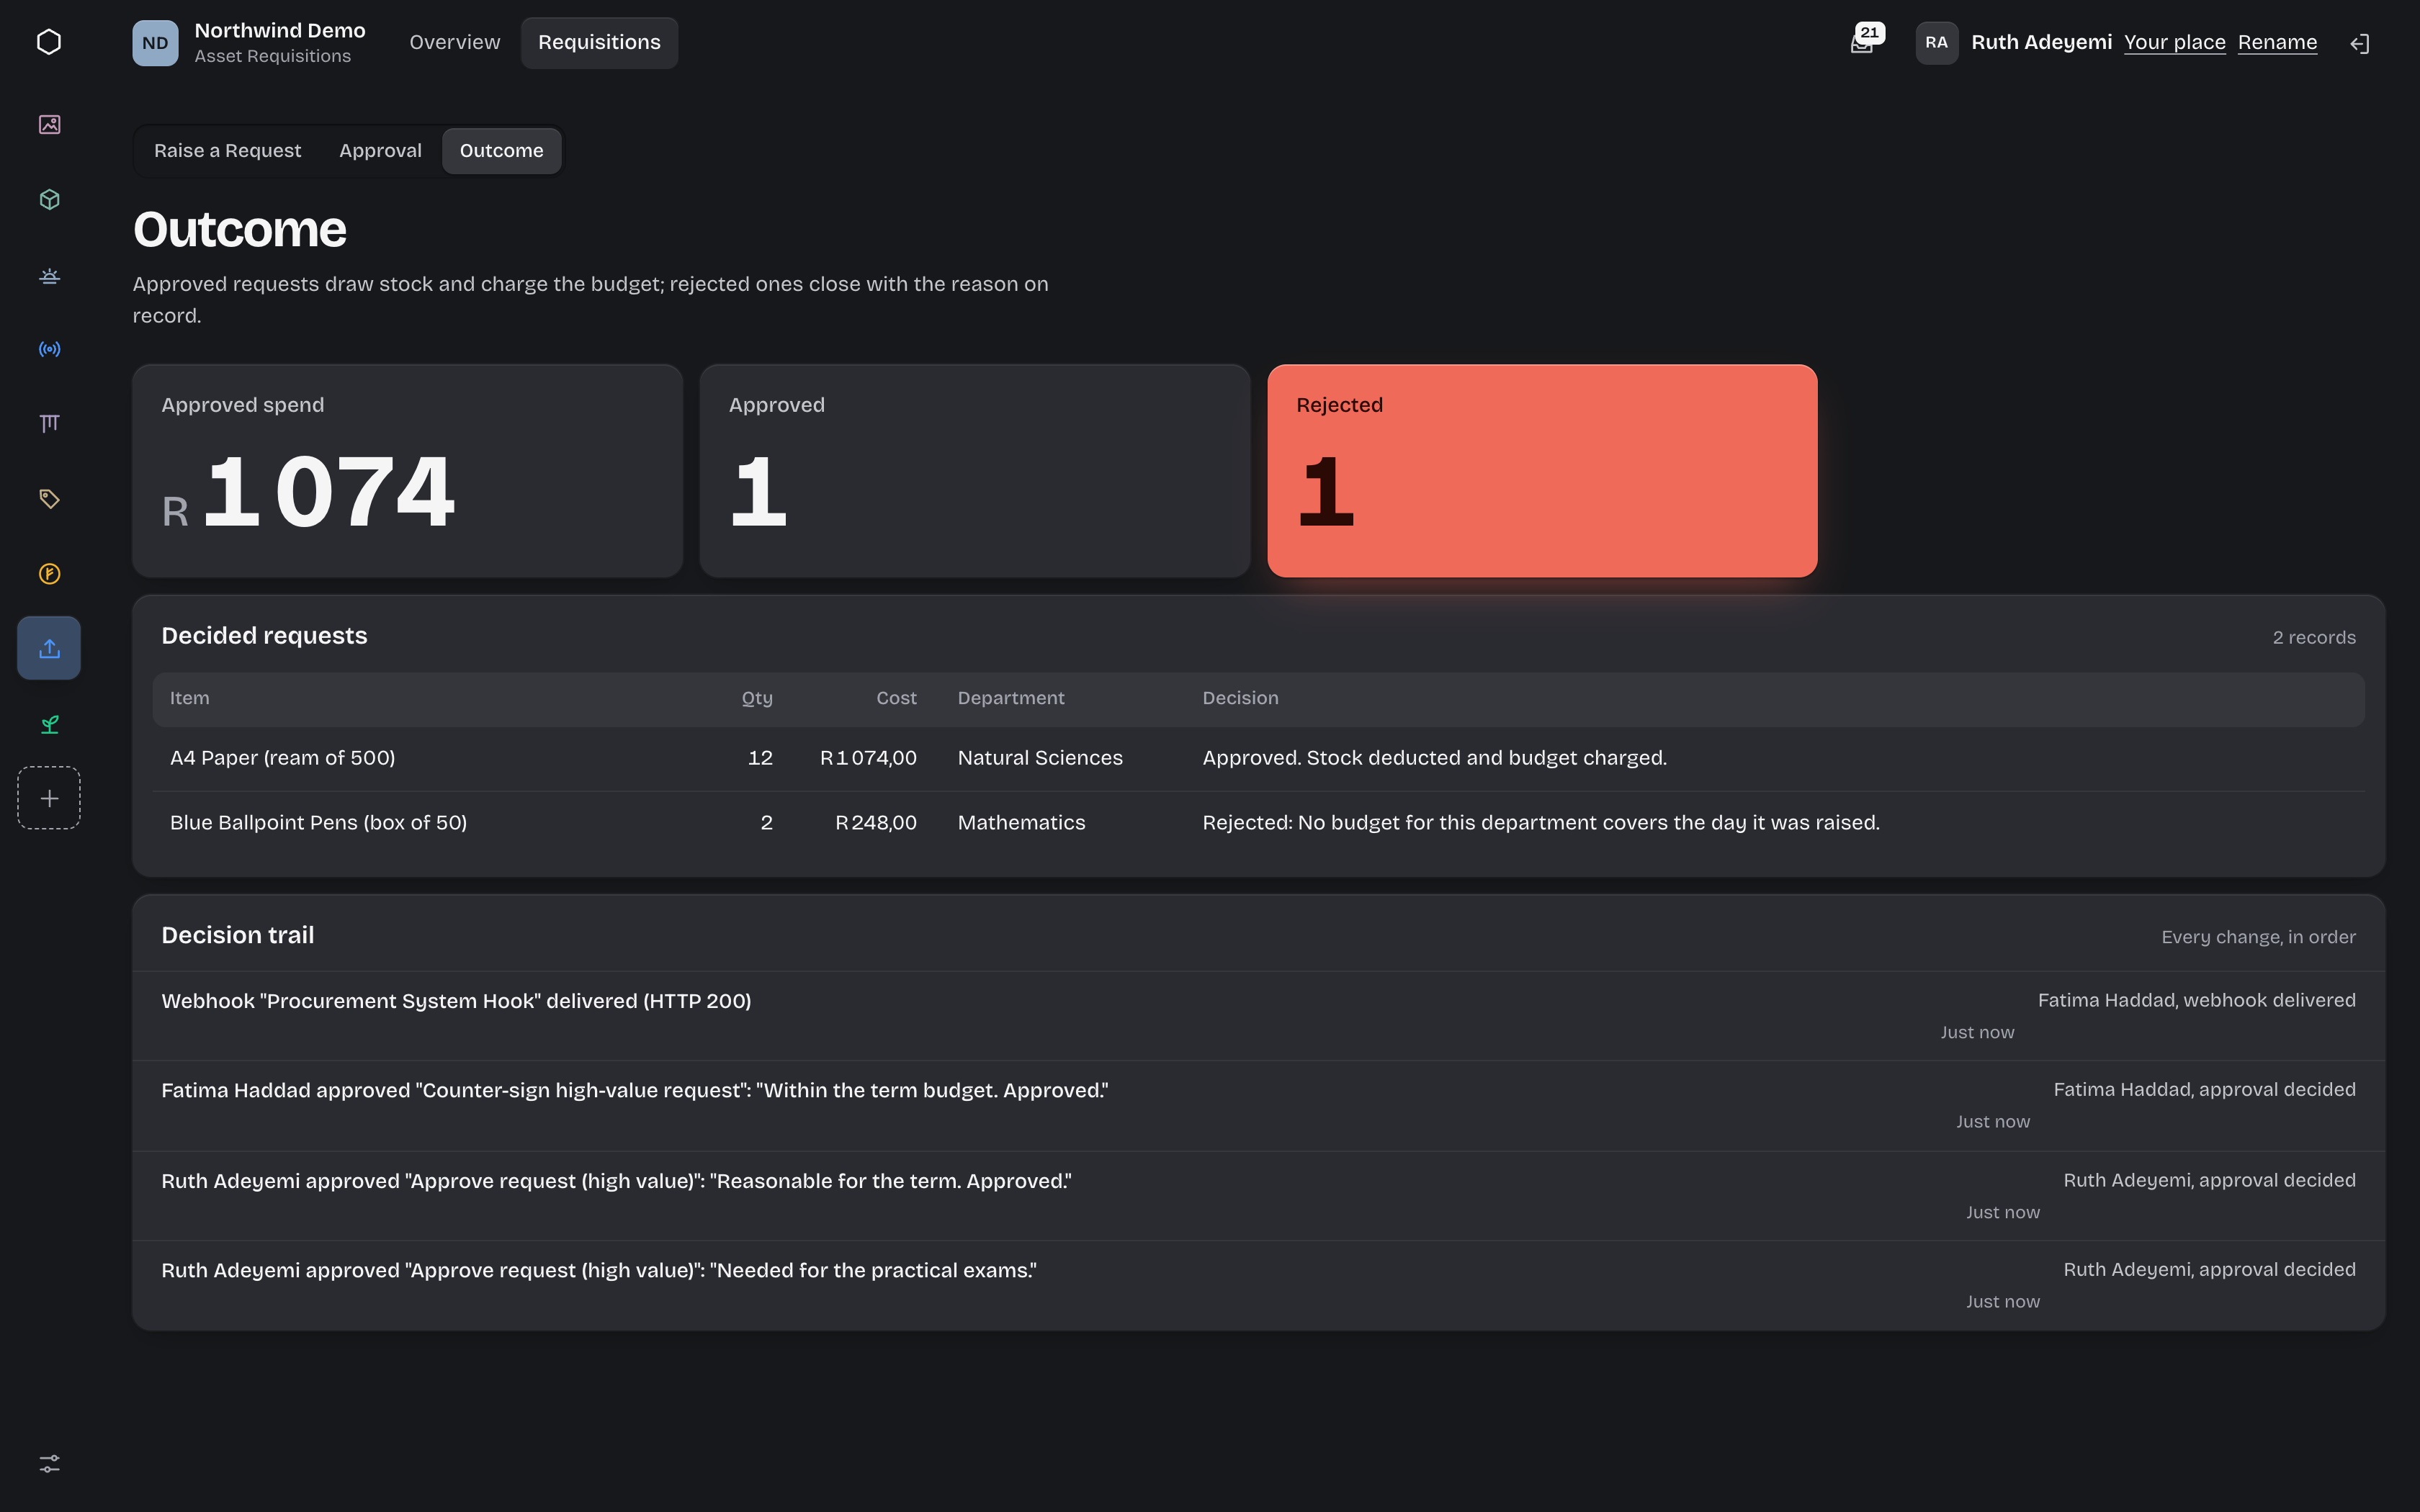Image resolution: width=2420 pixels, height=1512 pixels.
Task: Select the Requisitions tab
Action: pyautogui.click(x=599, y=42)
